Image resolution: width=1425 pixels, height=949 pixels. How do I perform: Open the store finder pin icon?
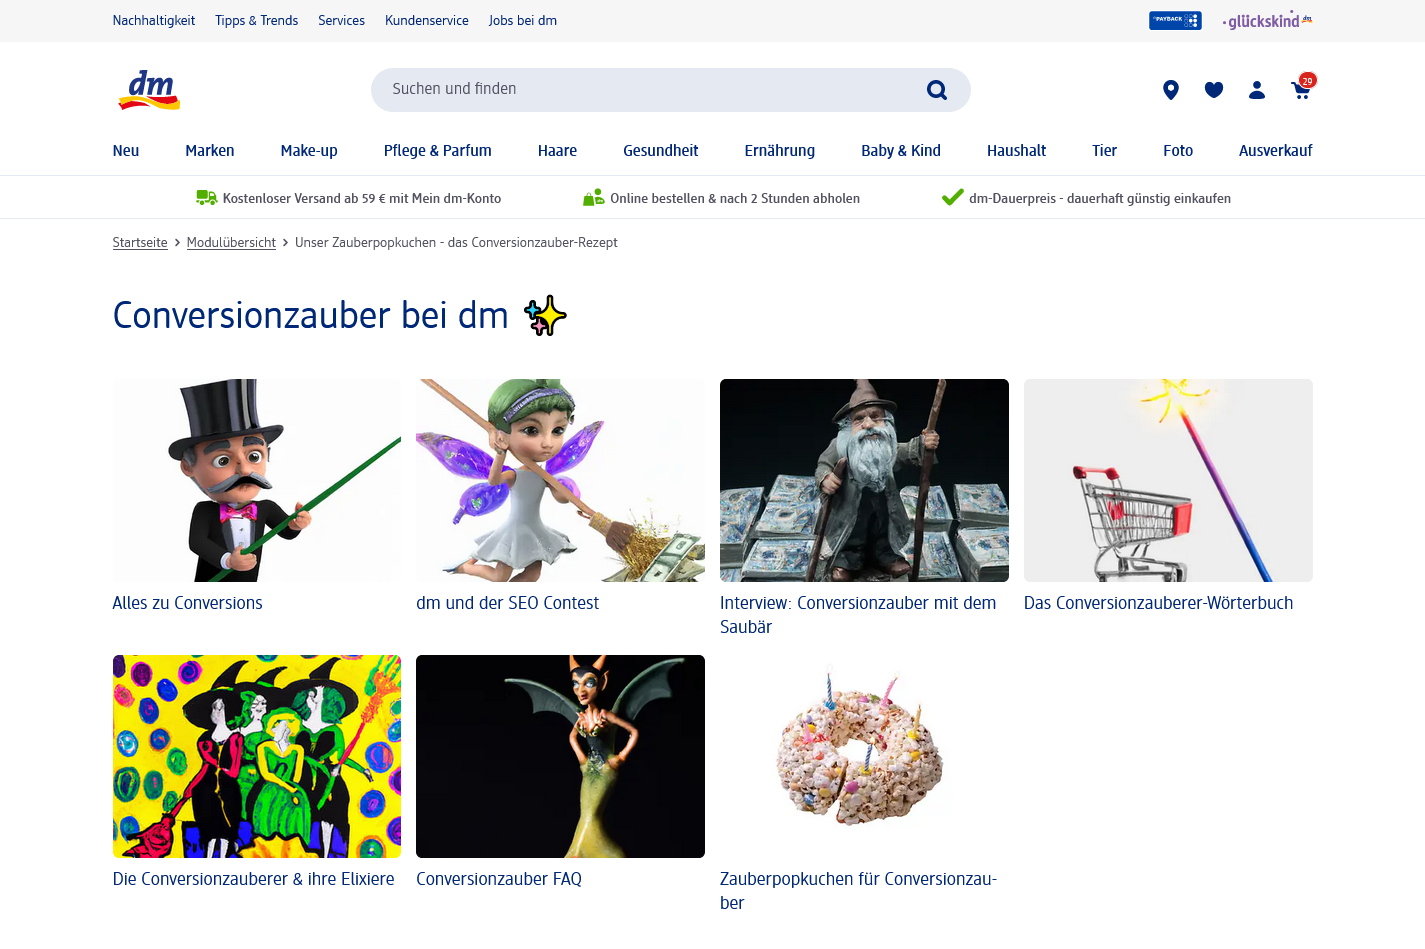pyautogui.click(x=1171, y=90)
